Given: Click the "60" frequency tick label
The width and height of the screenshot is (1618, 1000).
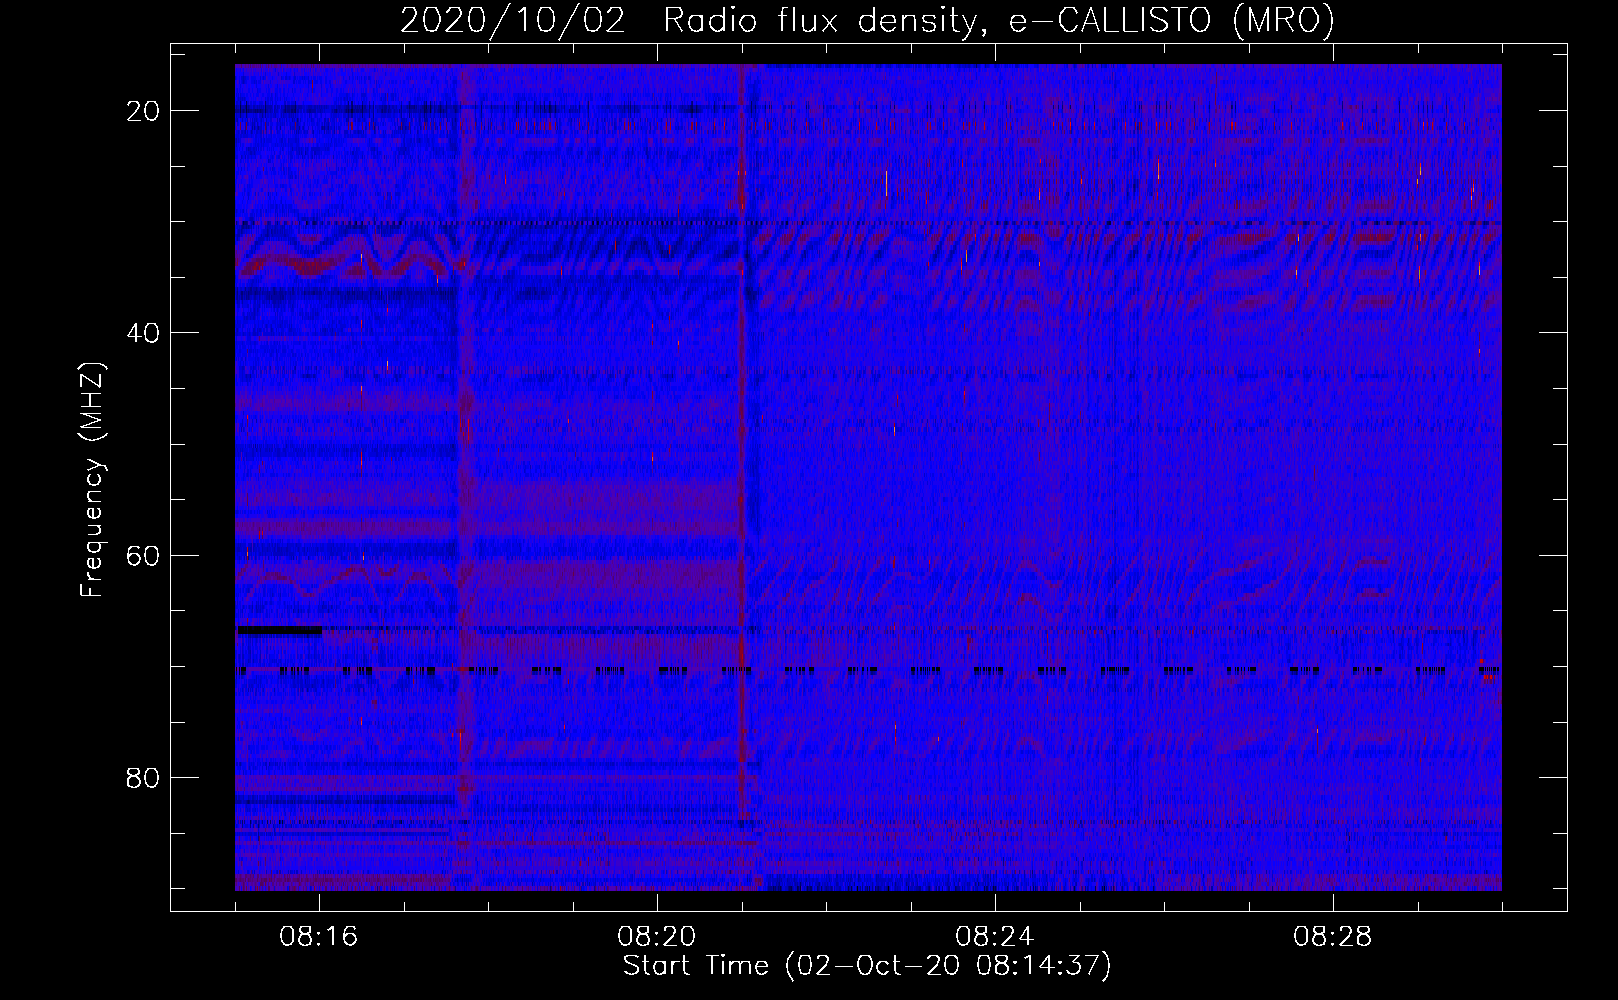Looking at the screenshot, I should tap(143, 555).
